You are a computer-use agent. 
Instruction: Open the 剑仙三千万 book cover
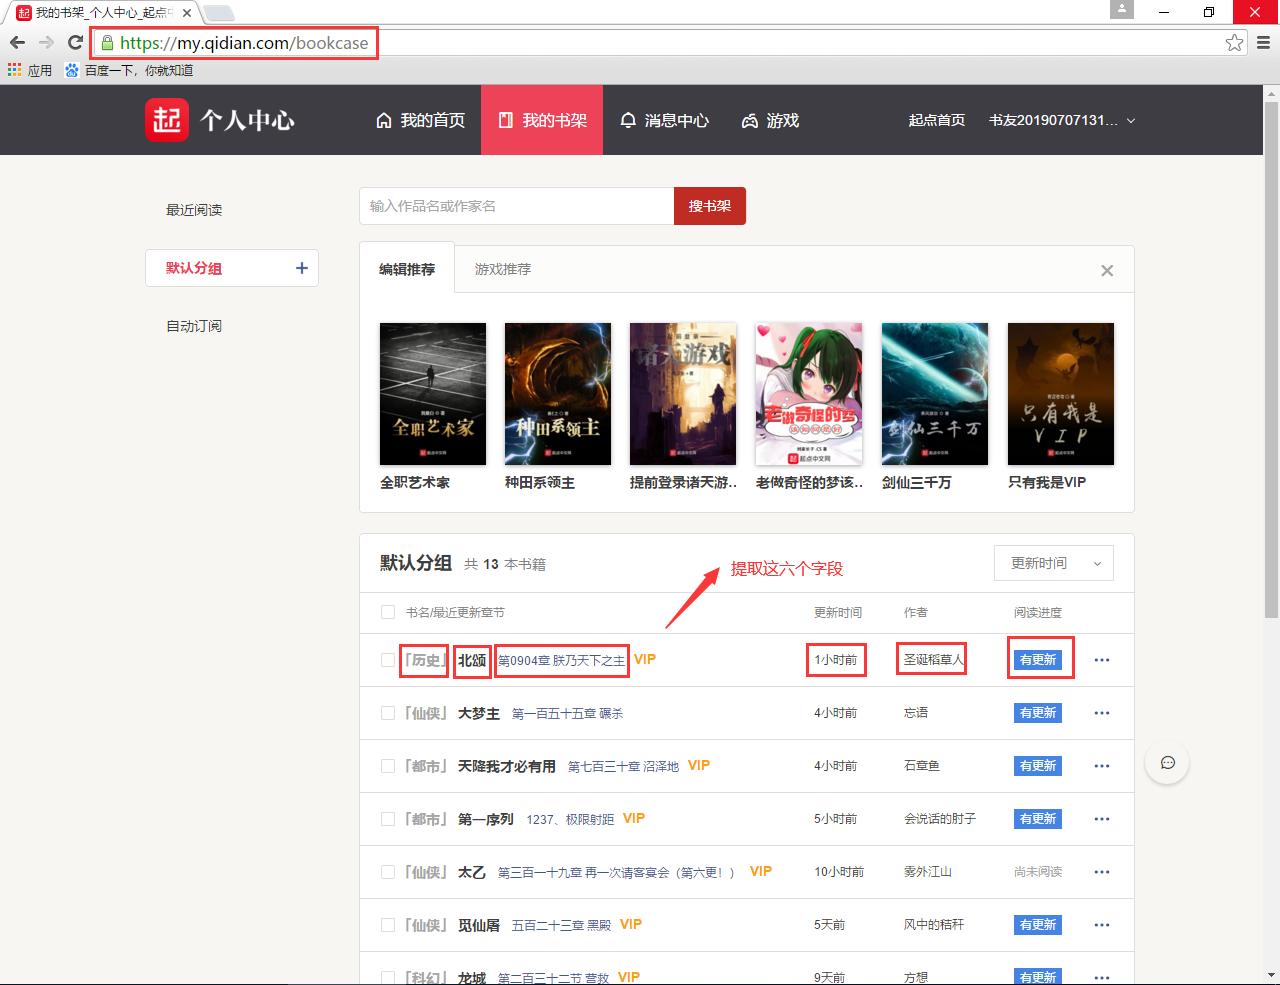coord(935,394)
